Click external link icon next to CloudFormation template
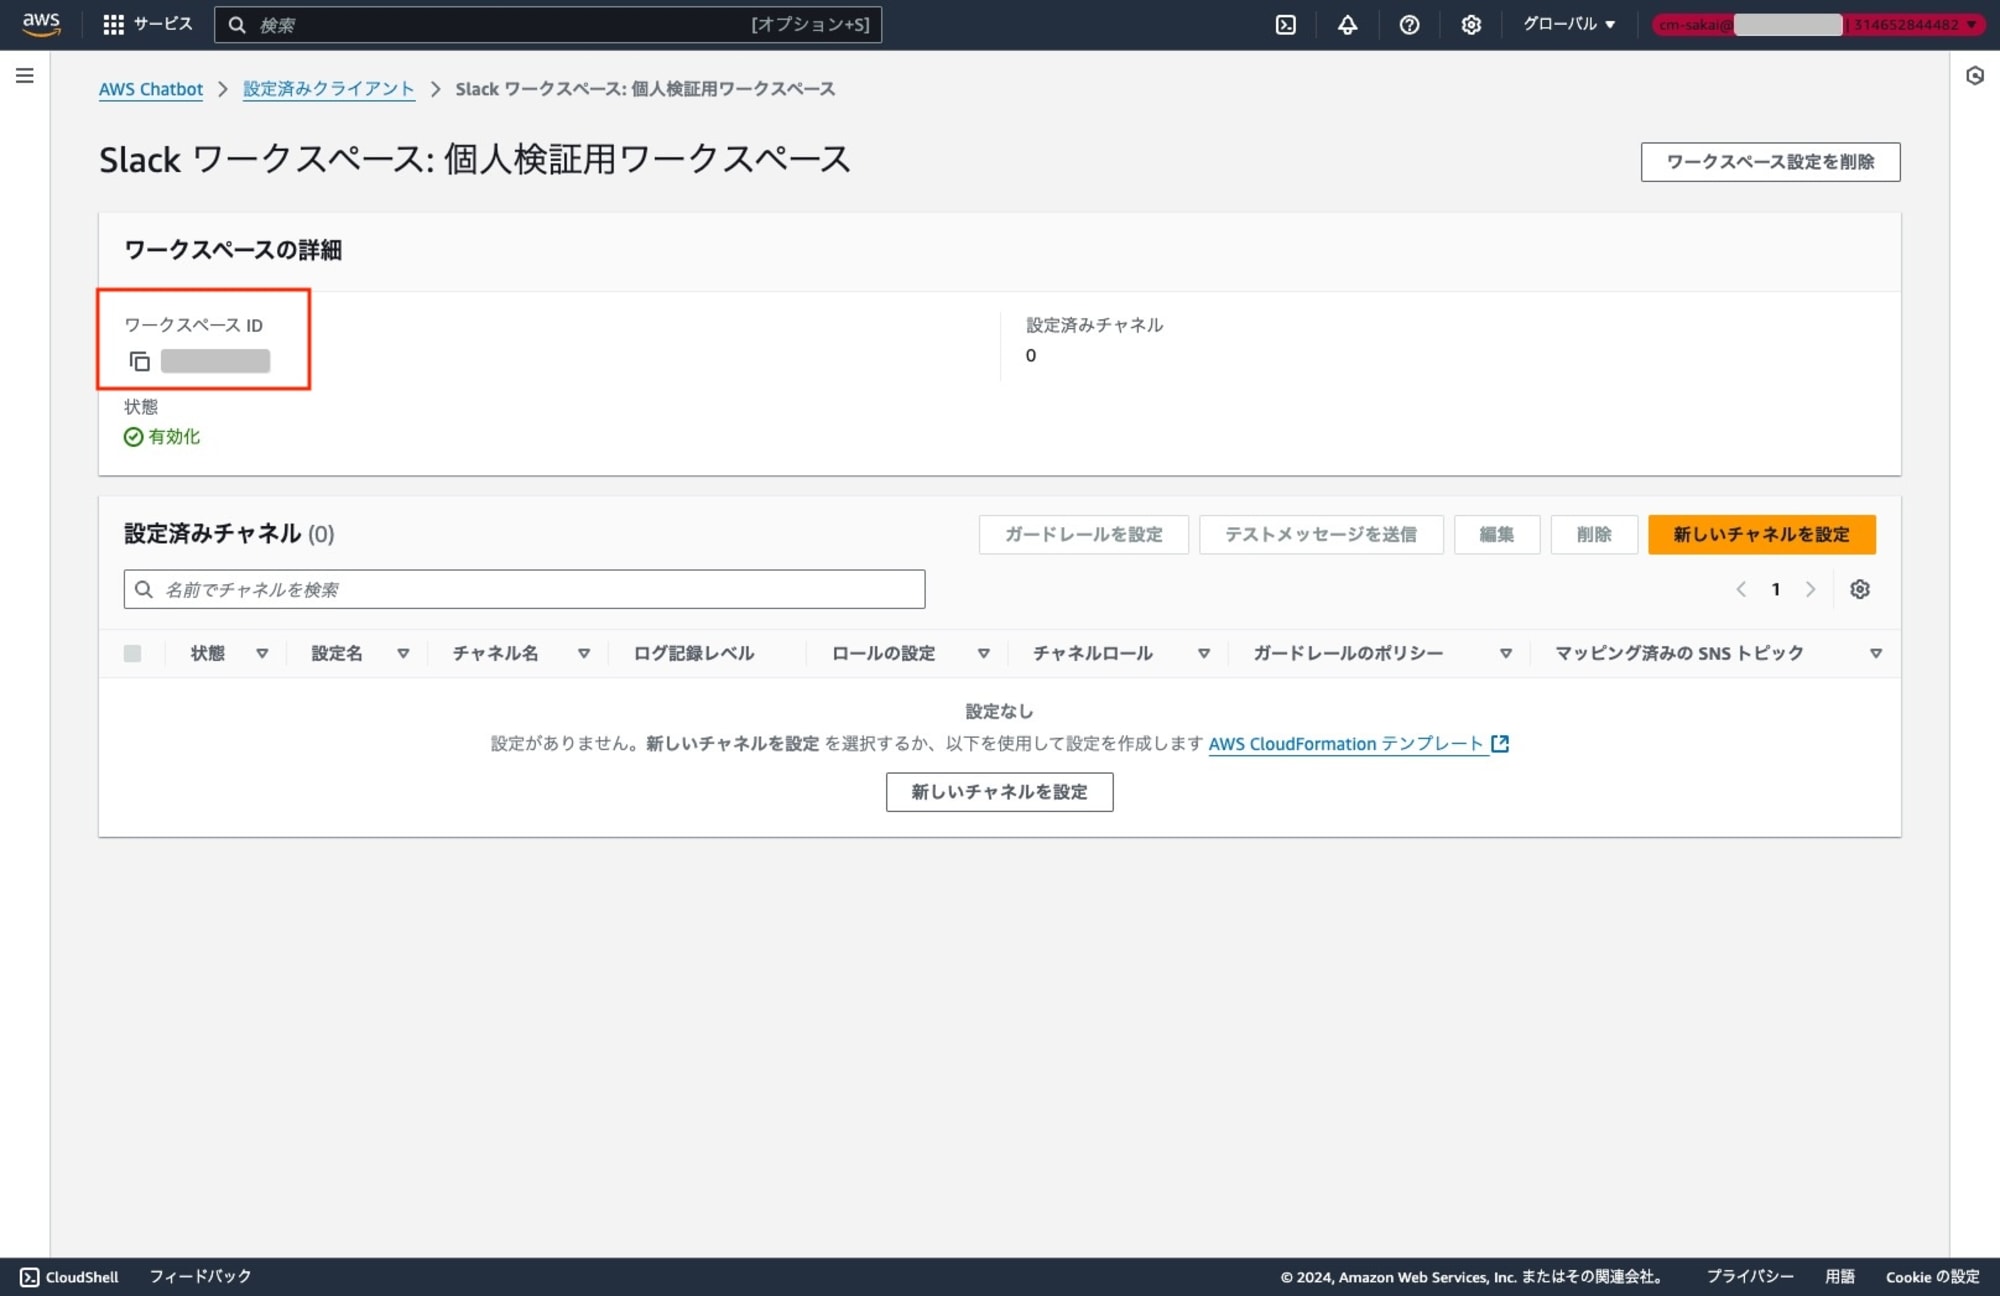2000x1296 pixels. tap(1500, 743)
